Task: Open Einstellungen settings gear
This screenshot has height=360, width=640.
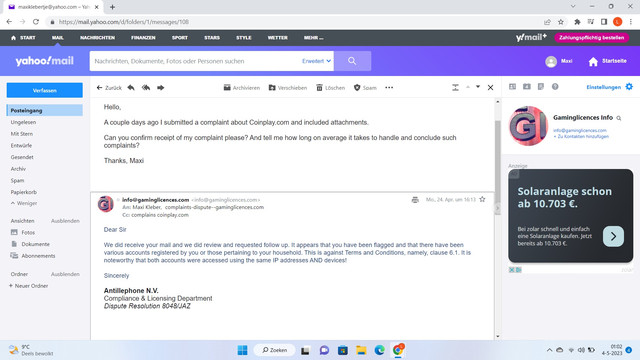Action: [x=629, y=87]
